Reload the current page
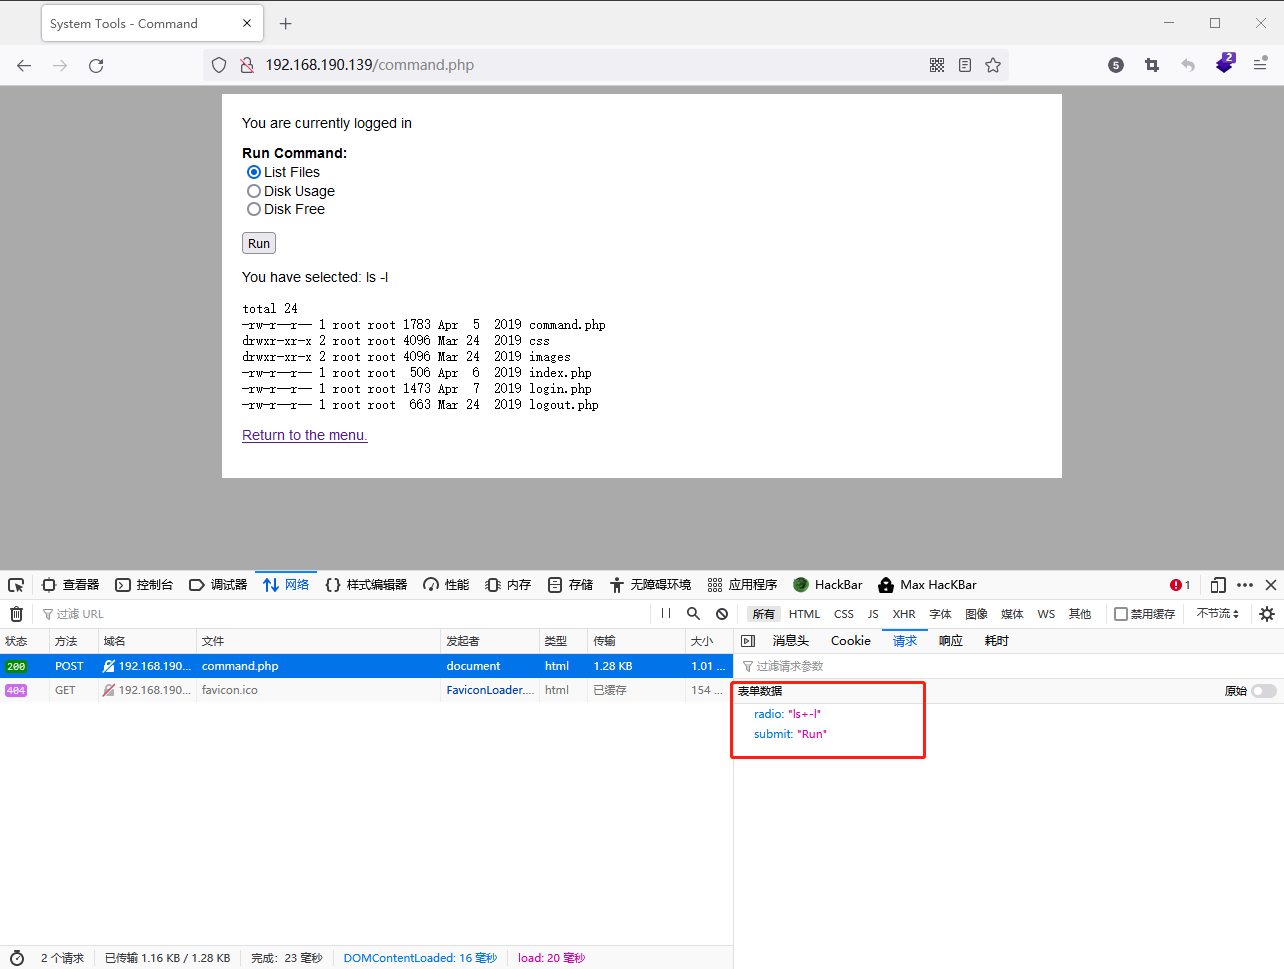 [x=96, y=65]
